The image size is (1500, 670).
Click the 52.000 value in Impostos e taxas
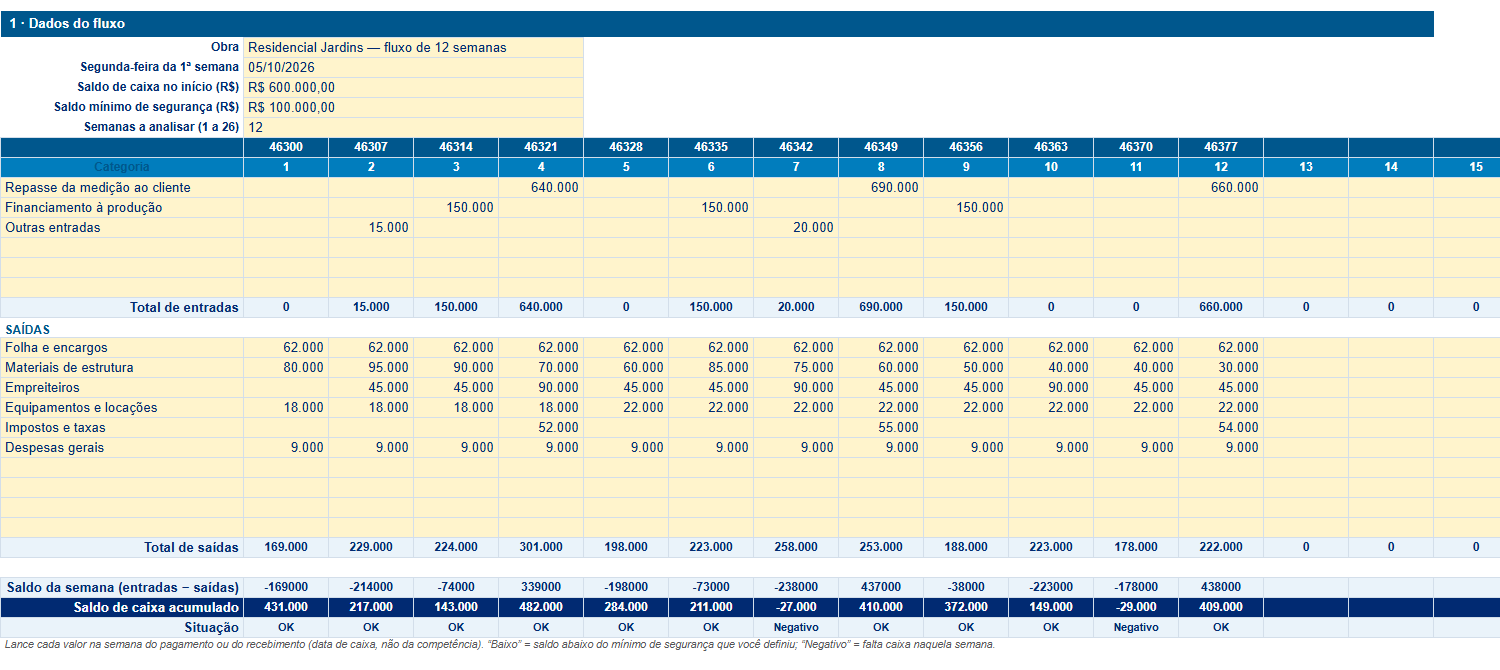541,427
